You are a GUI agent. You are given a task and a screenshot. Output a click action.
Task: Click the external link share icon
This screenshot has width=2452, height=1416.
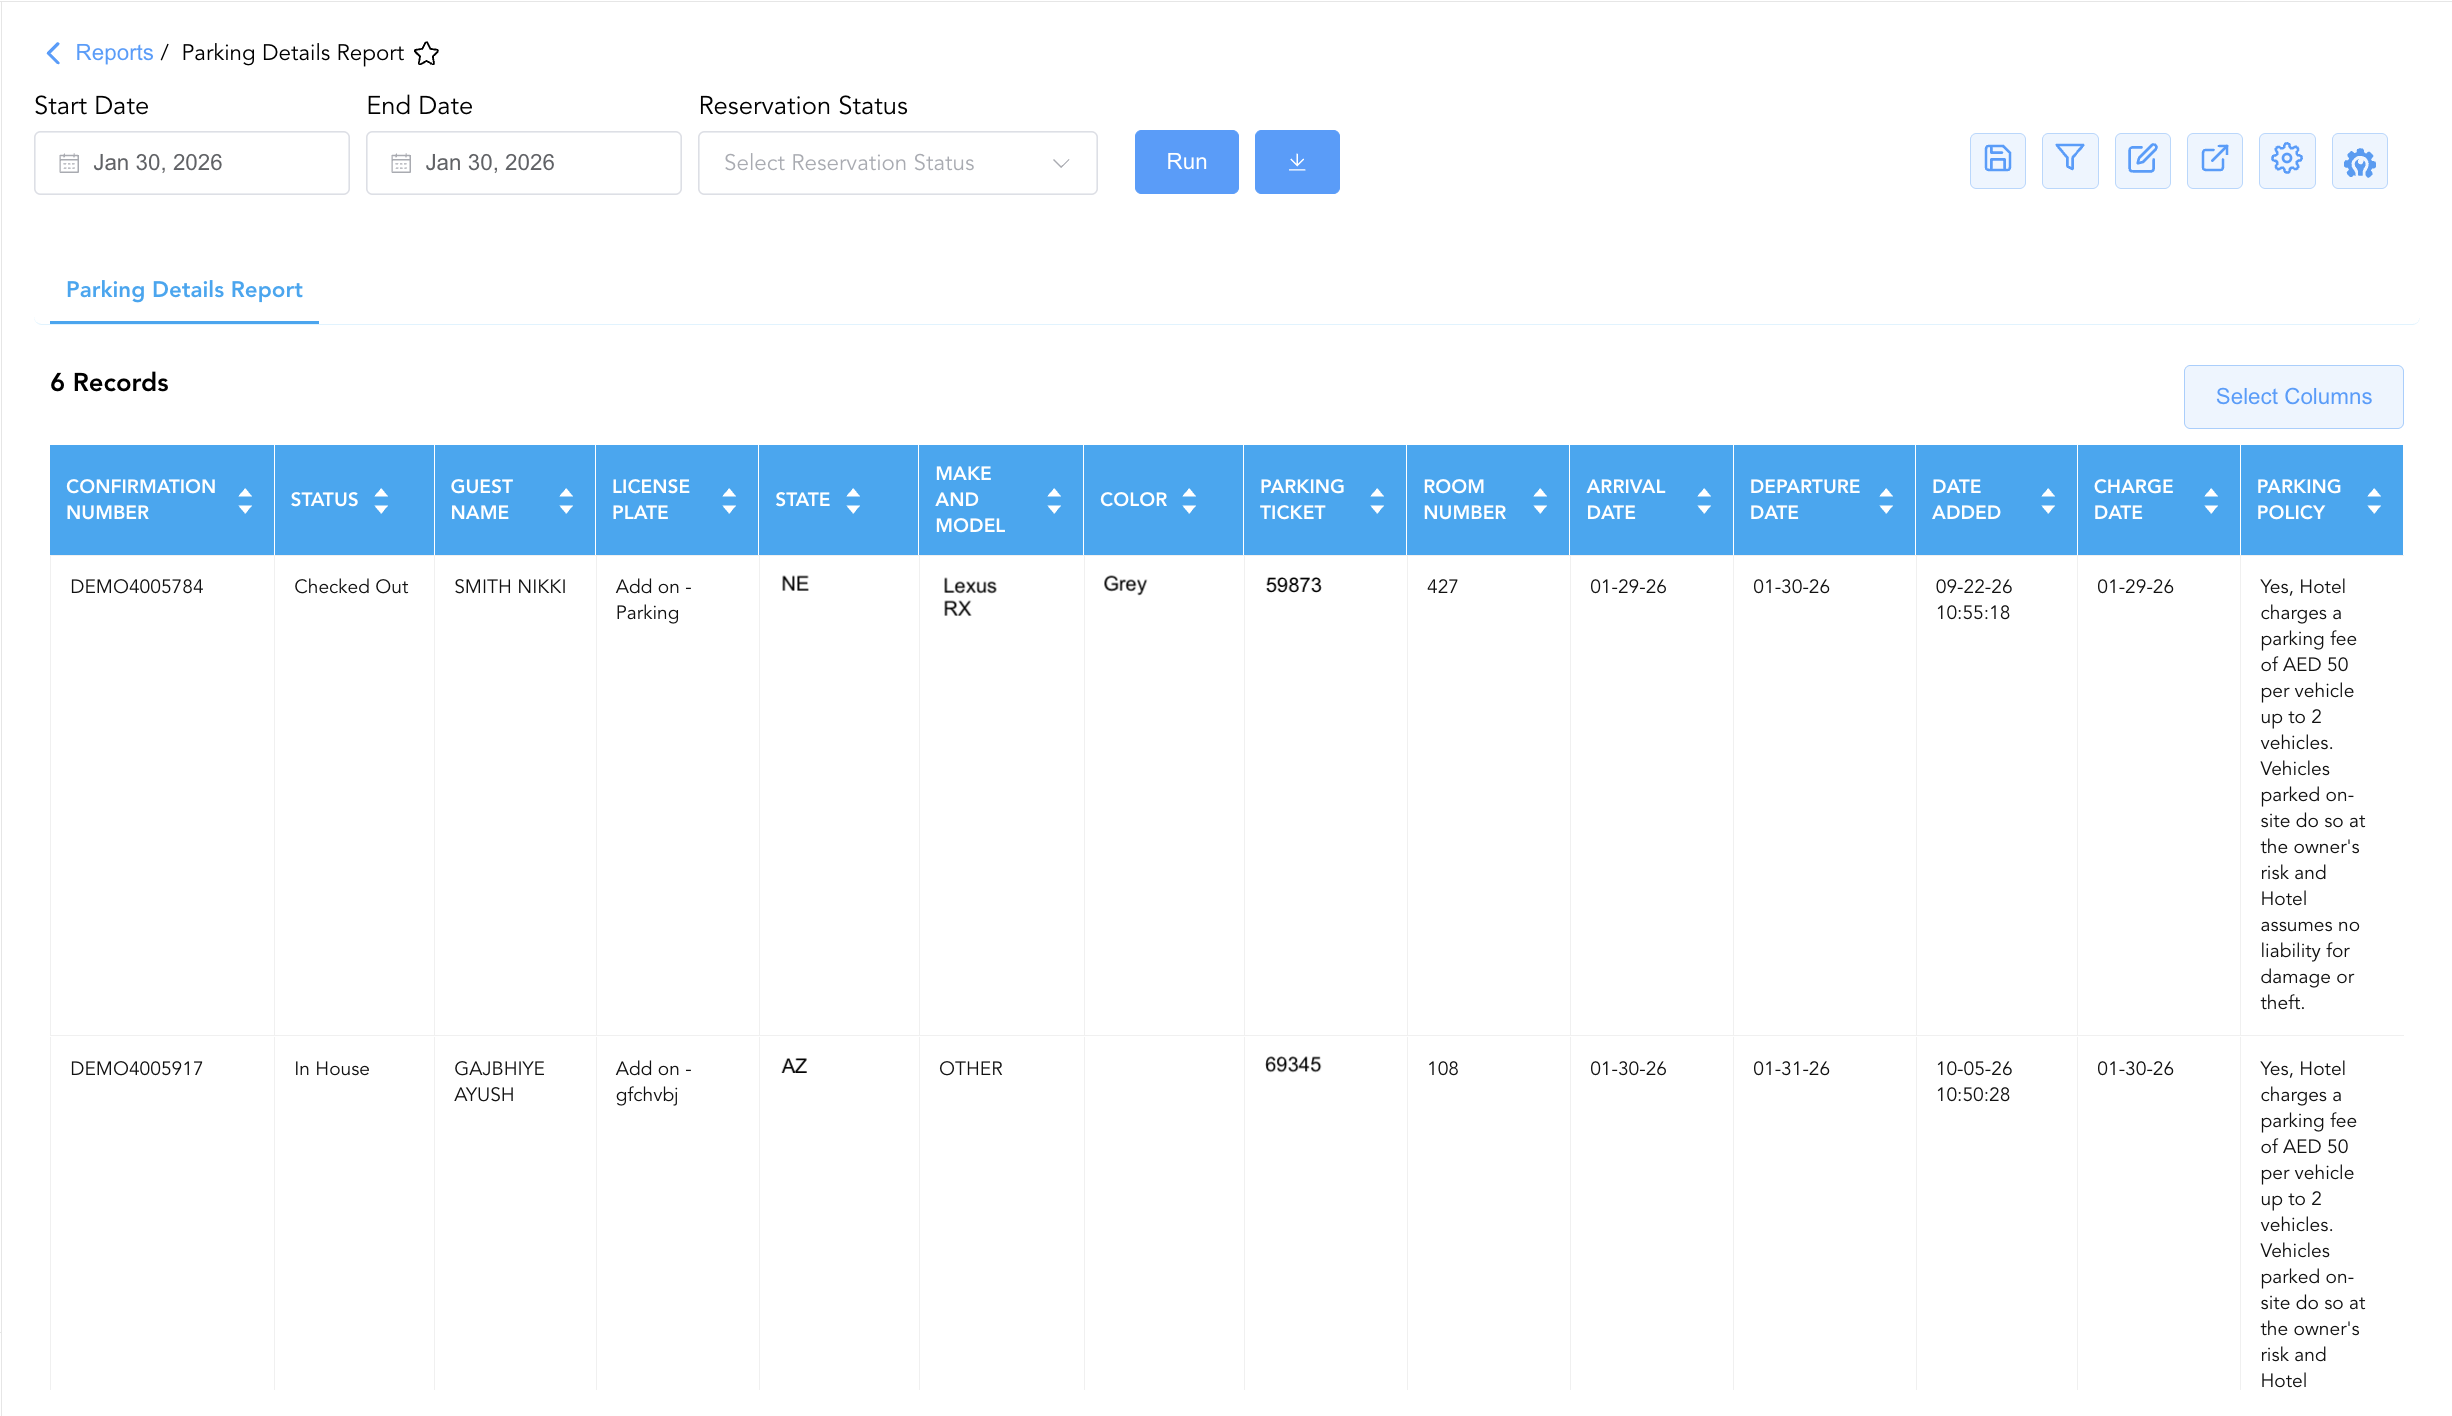(x=2214, y=160)
